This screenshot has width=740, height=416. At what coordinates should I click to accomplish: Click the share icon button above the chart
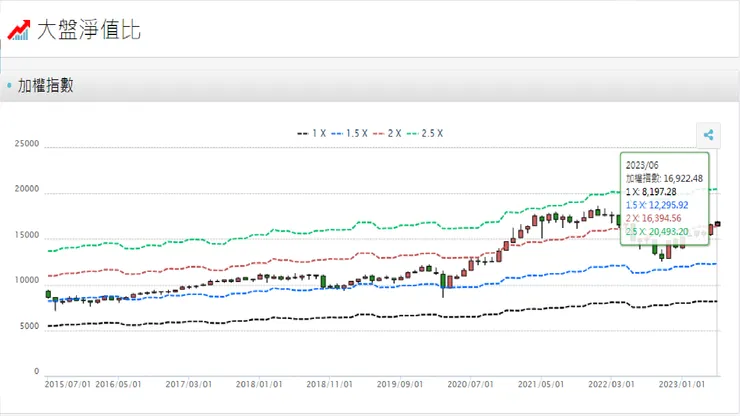[707, 135]
